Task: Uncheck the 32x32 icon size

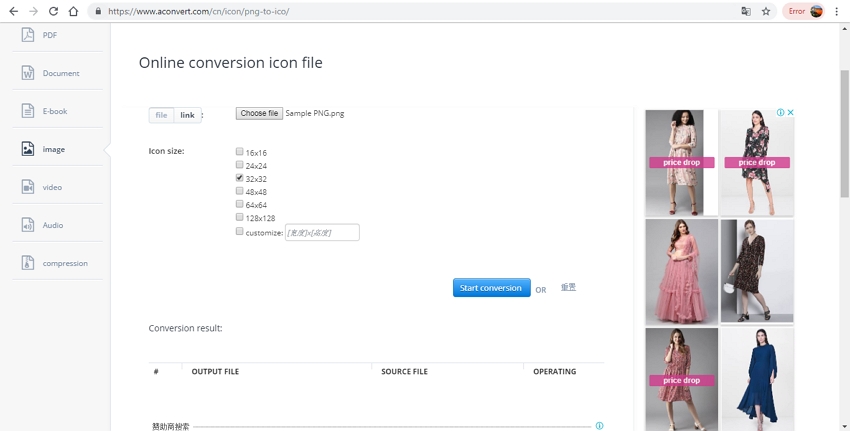Action: [240, 178]
